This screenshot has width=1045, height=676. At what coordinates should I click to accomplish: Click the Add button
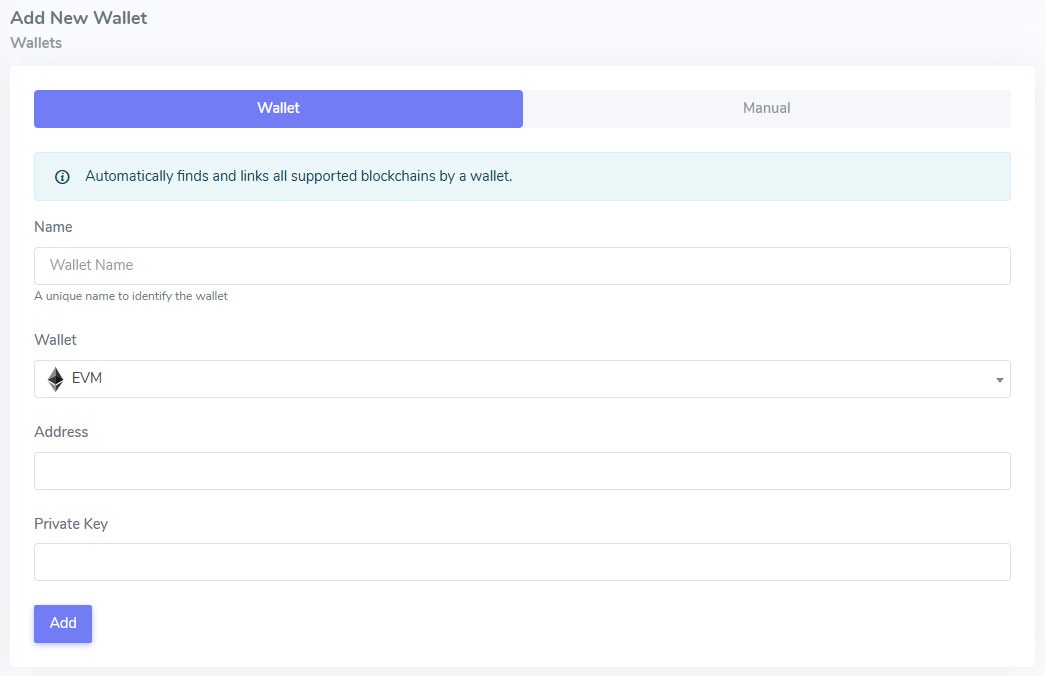point(63,623)
